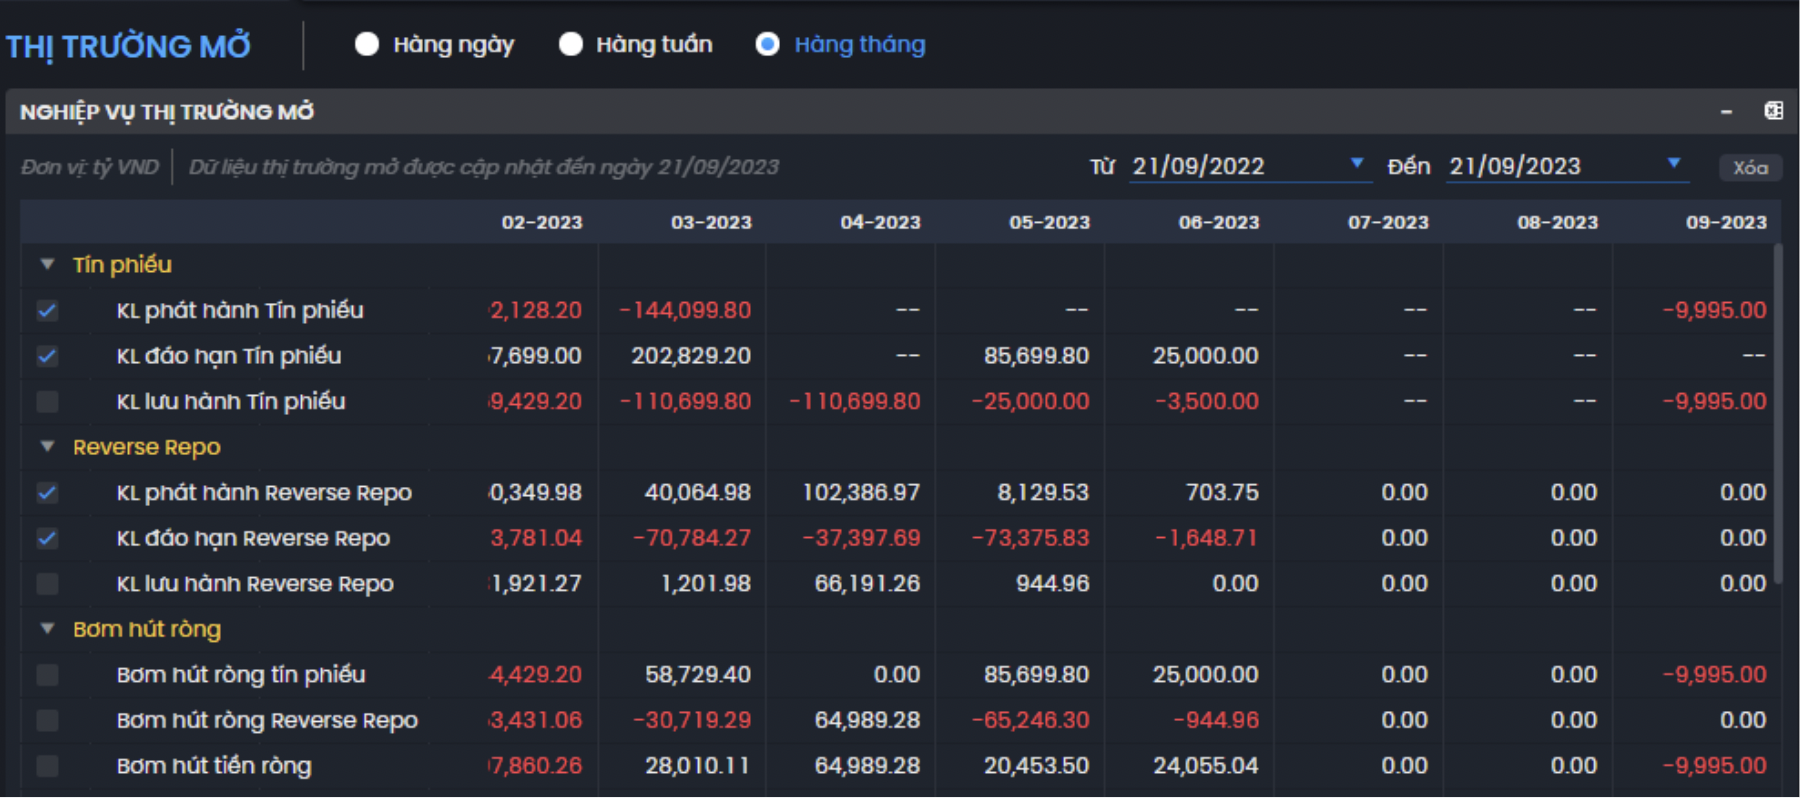Click the THỊ TRƯỜNG MỞ title tab

coord(128,46)
